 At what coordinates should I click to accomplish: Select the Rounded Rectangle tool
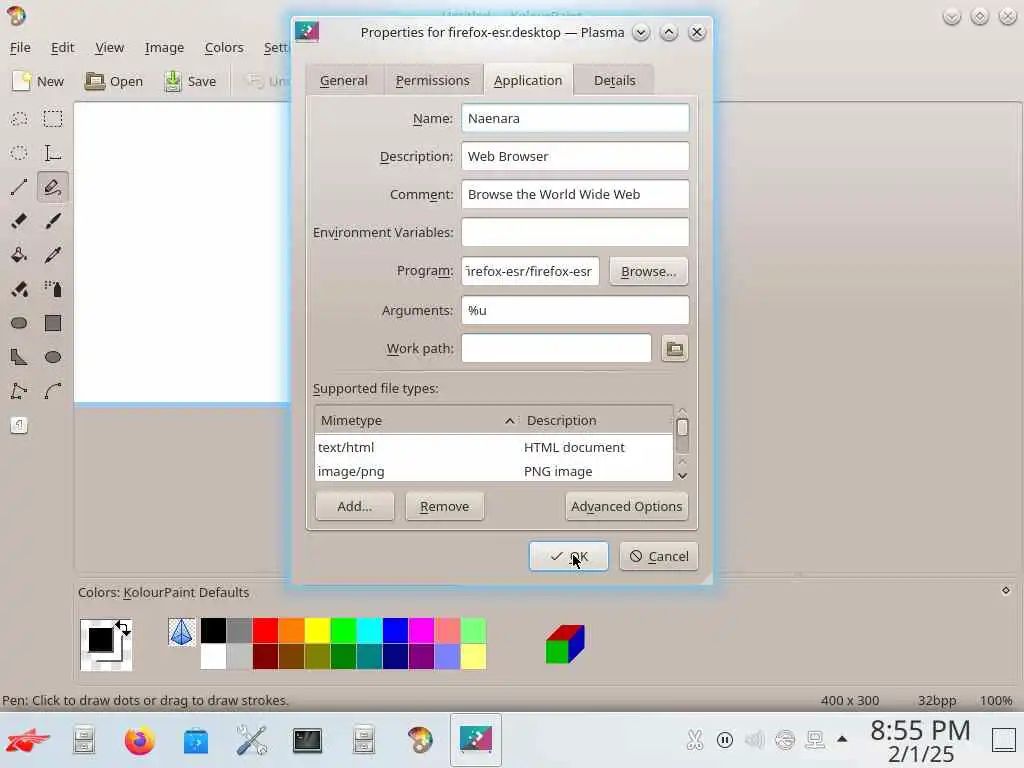(19, 323)
